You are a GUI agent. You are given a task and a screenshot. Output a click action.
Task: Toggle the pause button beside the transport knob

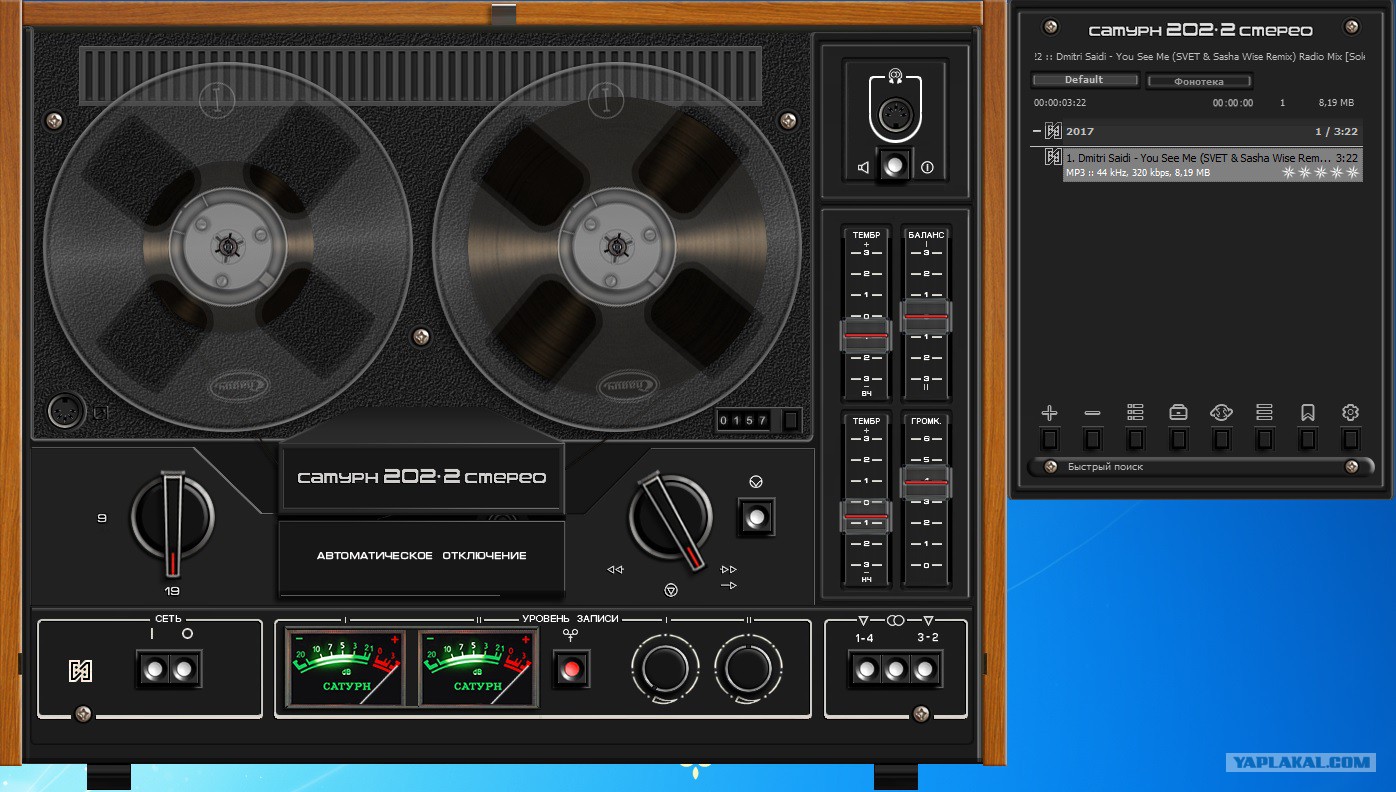point(756,517)
